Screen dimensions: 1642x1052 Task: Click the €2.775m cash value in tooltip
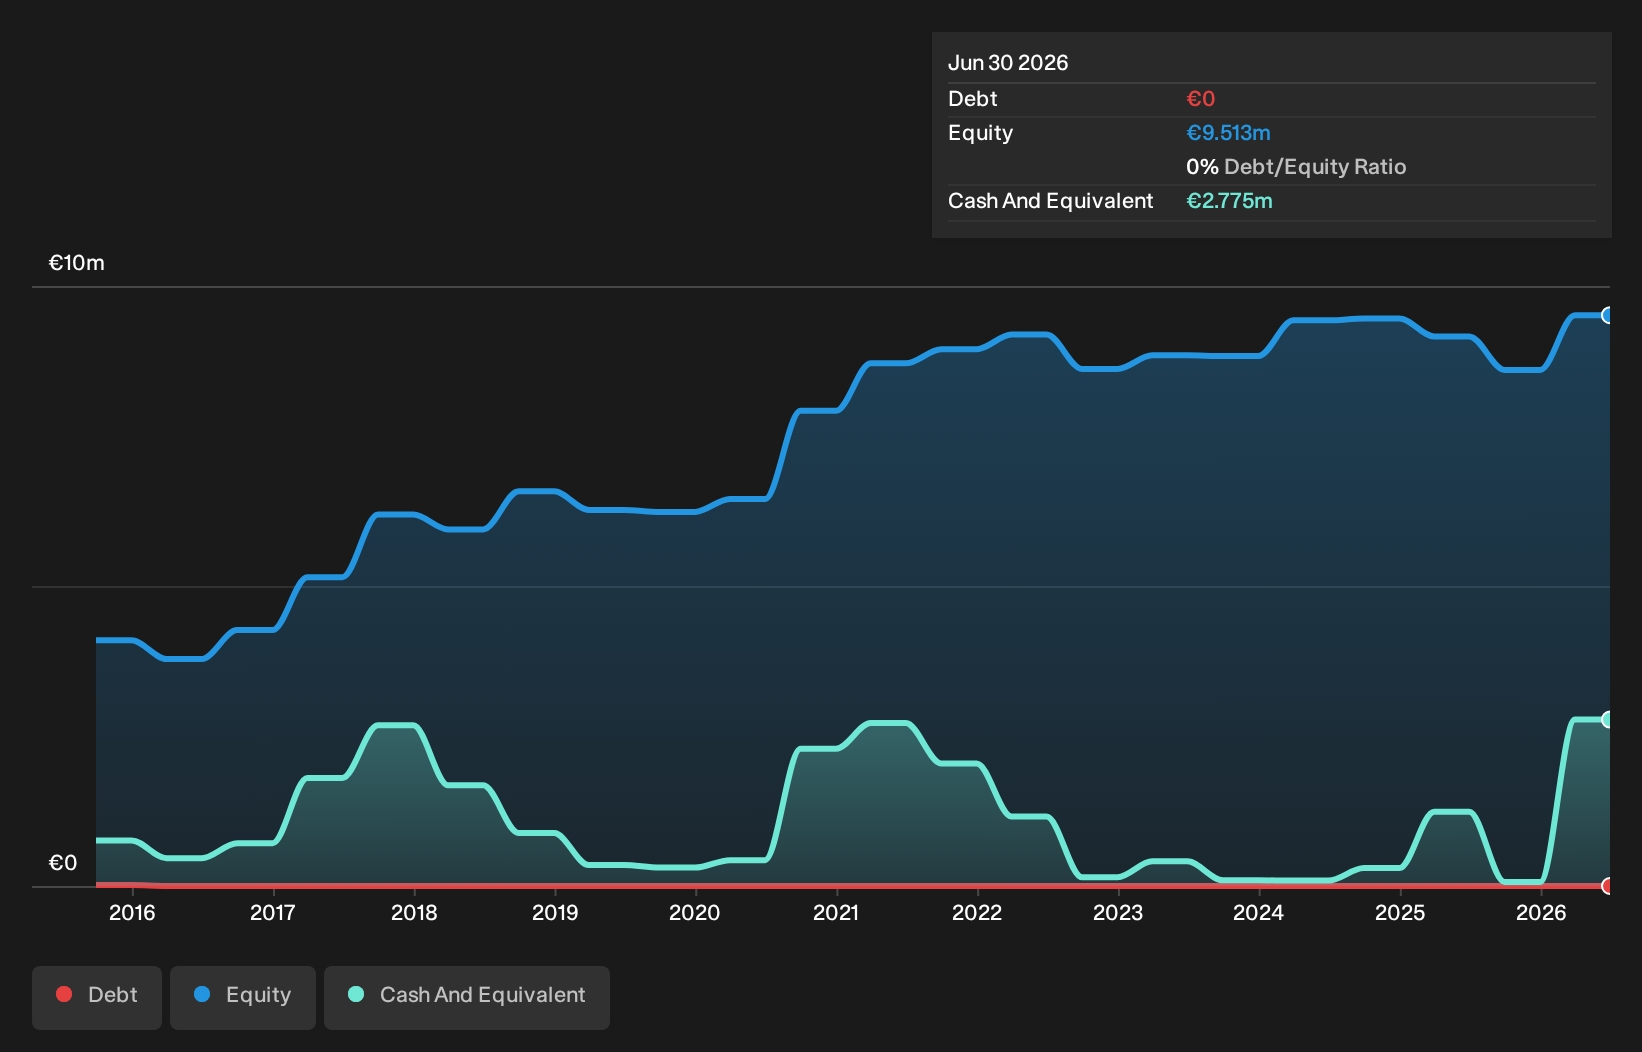(x=1229, y=201)
